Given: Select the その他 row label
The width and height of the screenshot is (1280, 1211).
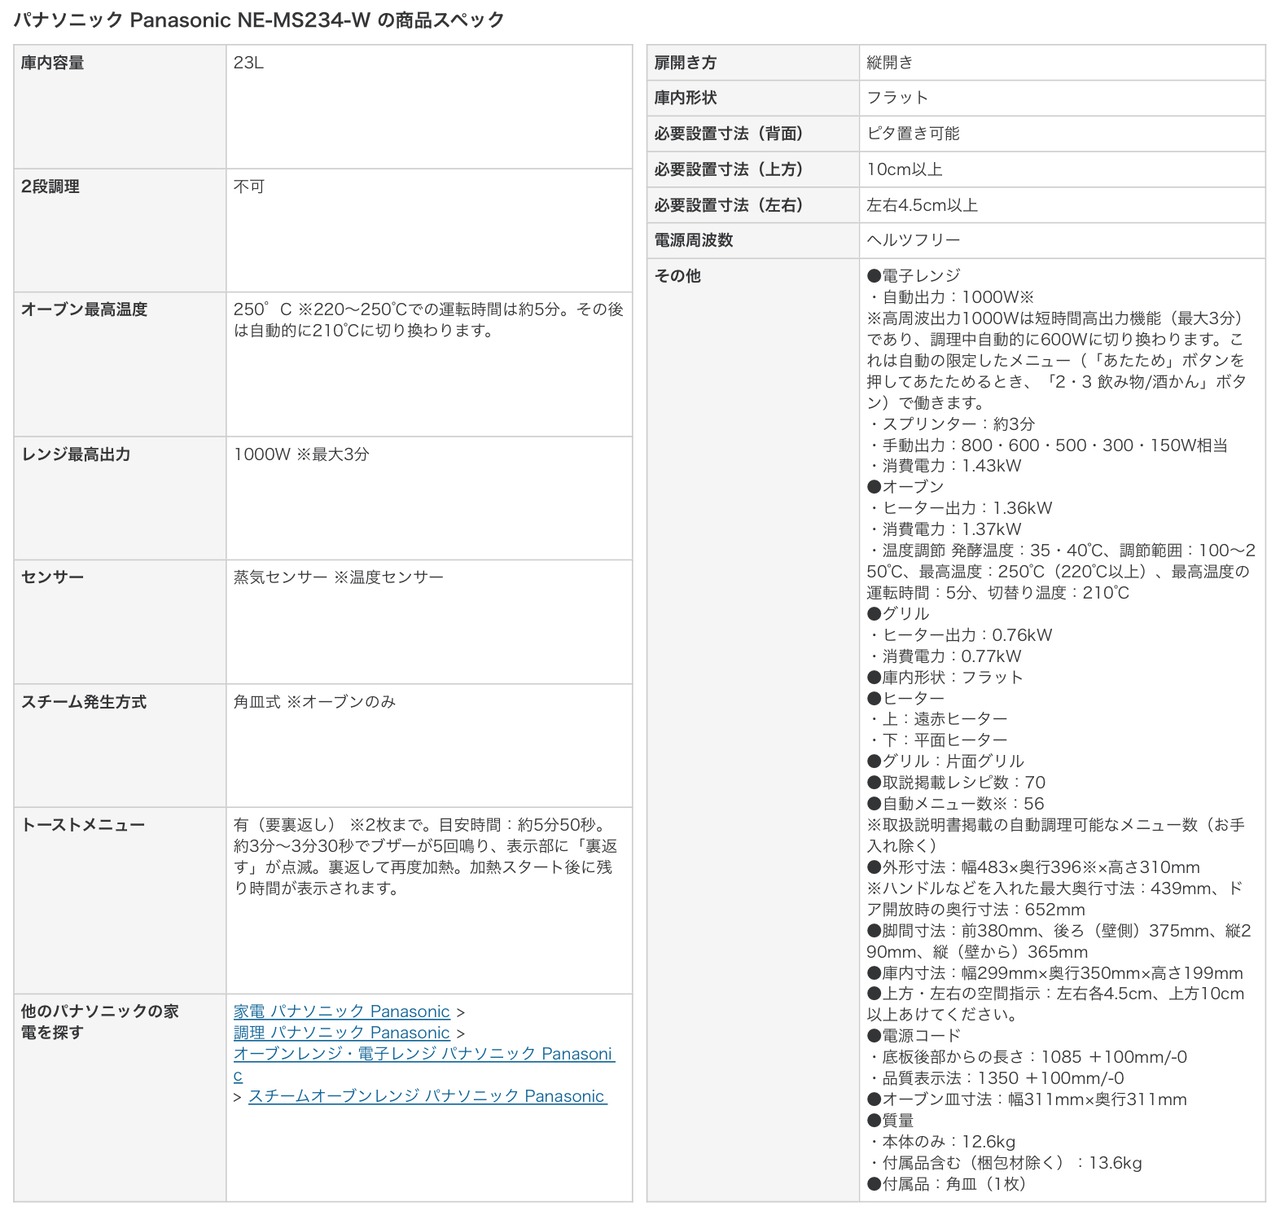Looking at the screenshot, I should (x=678, y=276).
